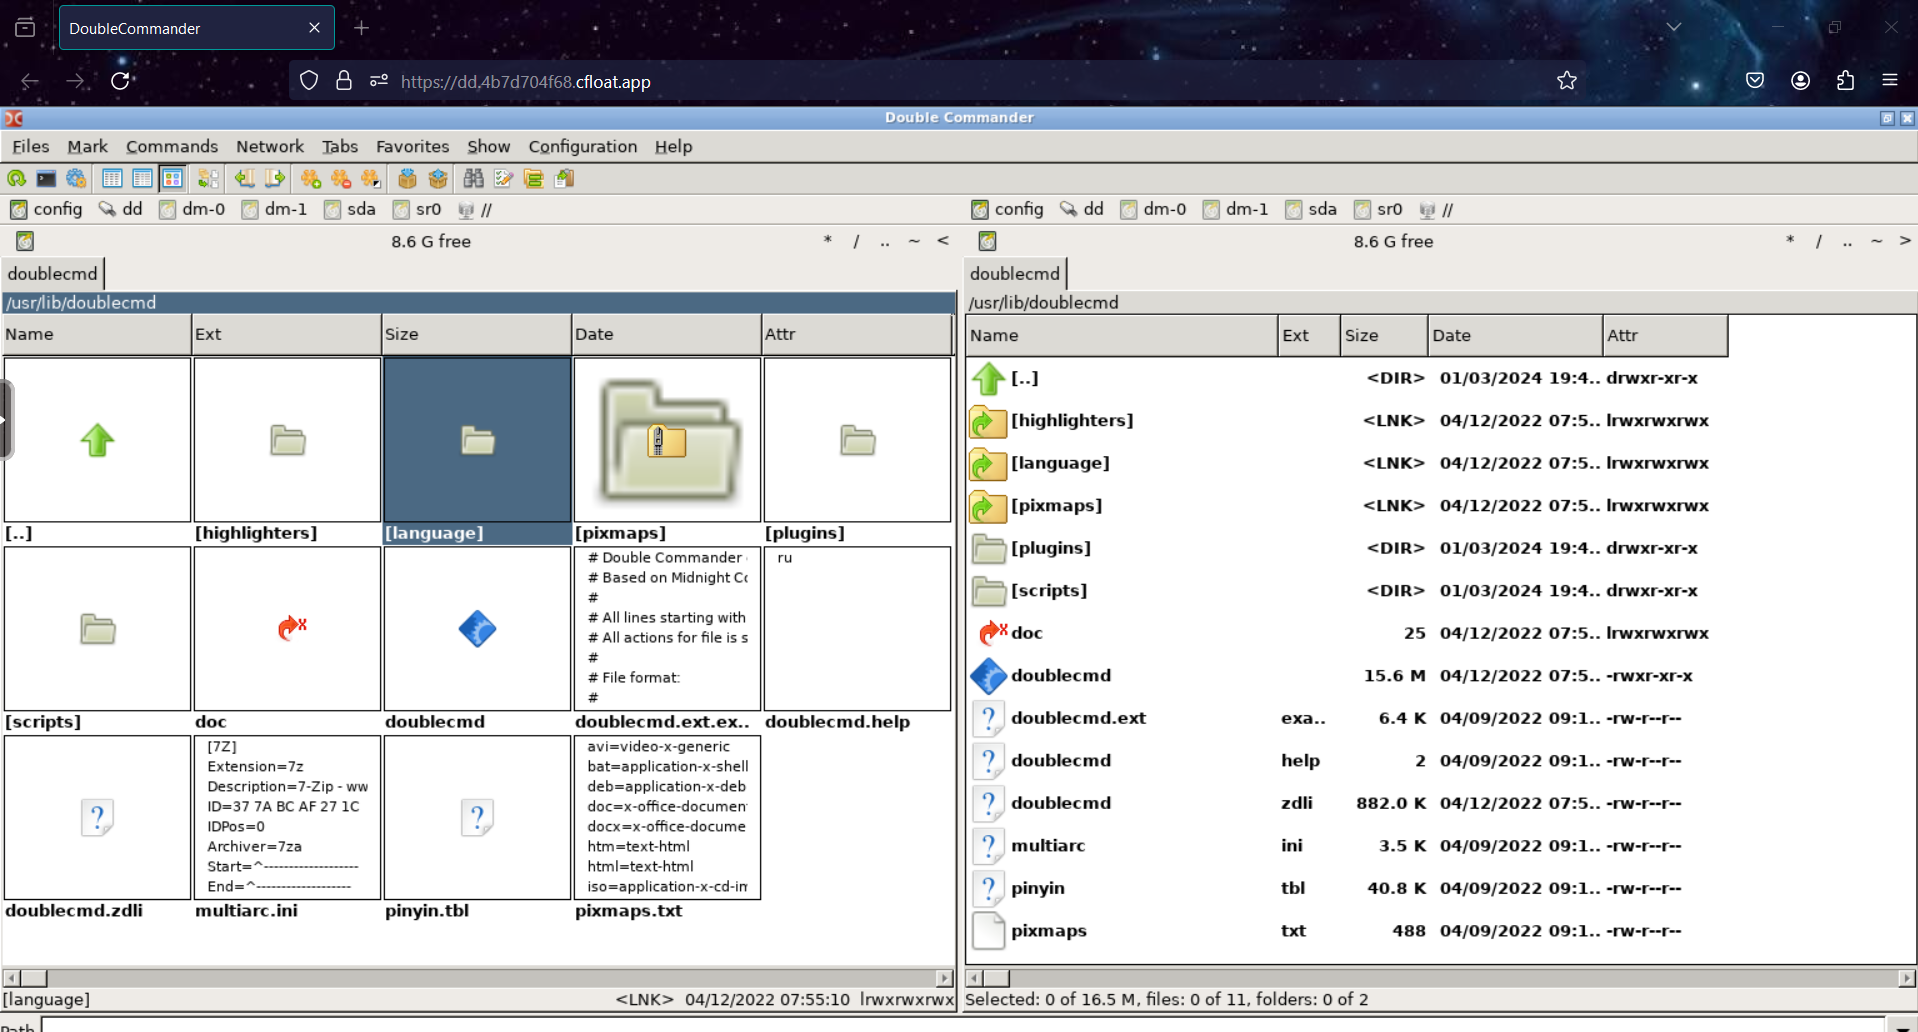Open the Commands menu
The width and height of the screenshot is (1918, 1032).
pyautogui.click(x=171, y=146)
